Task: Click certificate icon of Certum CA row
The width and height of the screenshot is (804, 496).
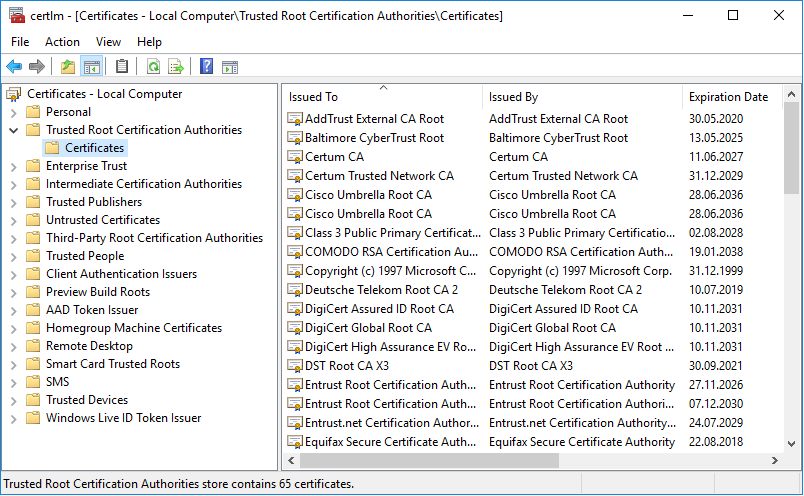Action: tap(294, 157)
